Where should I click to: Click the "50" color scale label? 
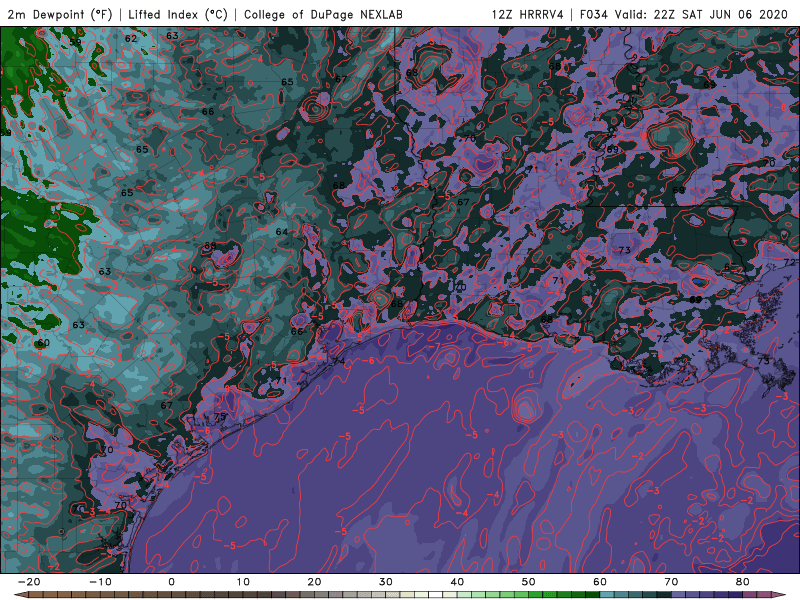tap(529, 582)
